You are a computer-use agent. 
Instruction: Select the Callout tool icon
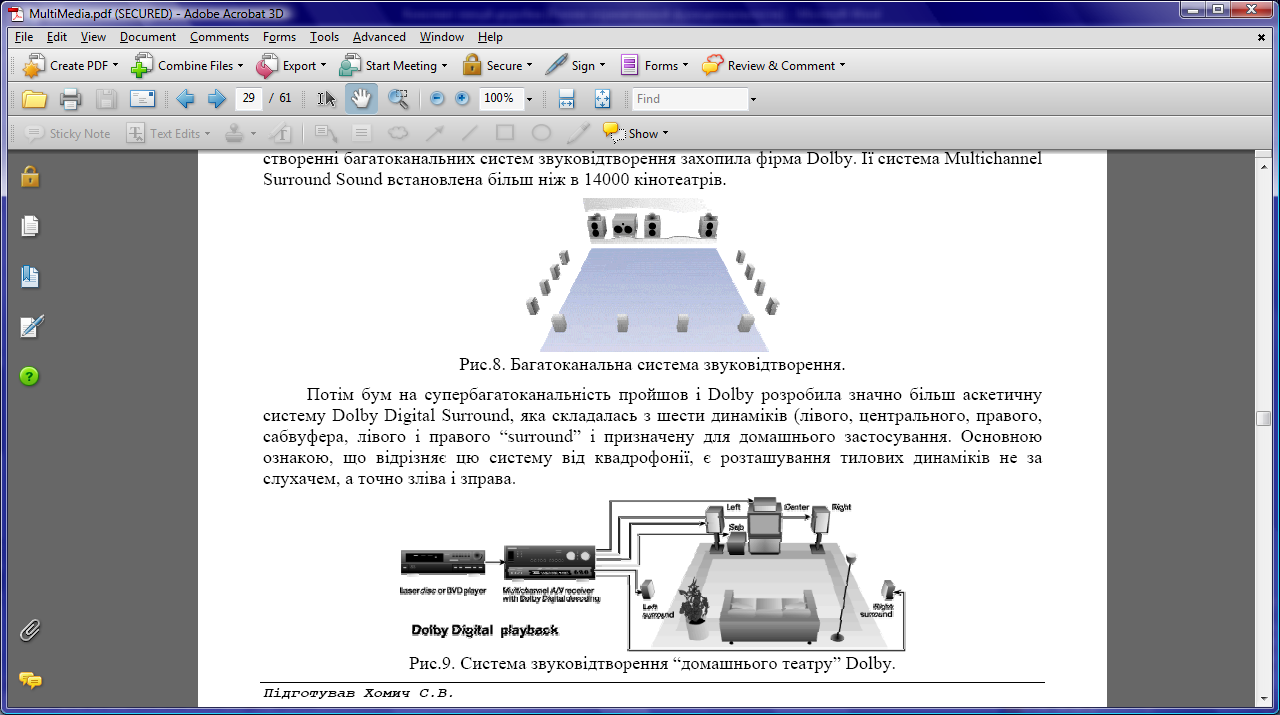[326, 133]
